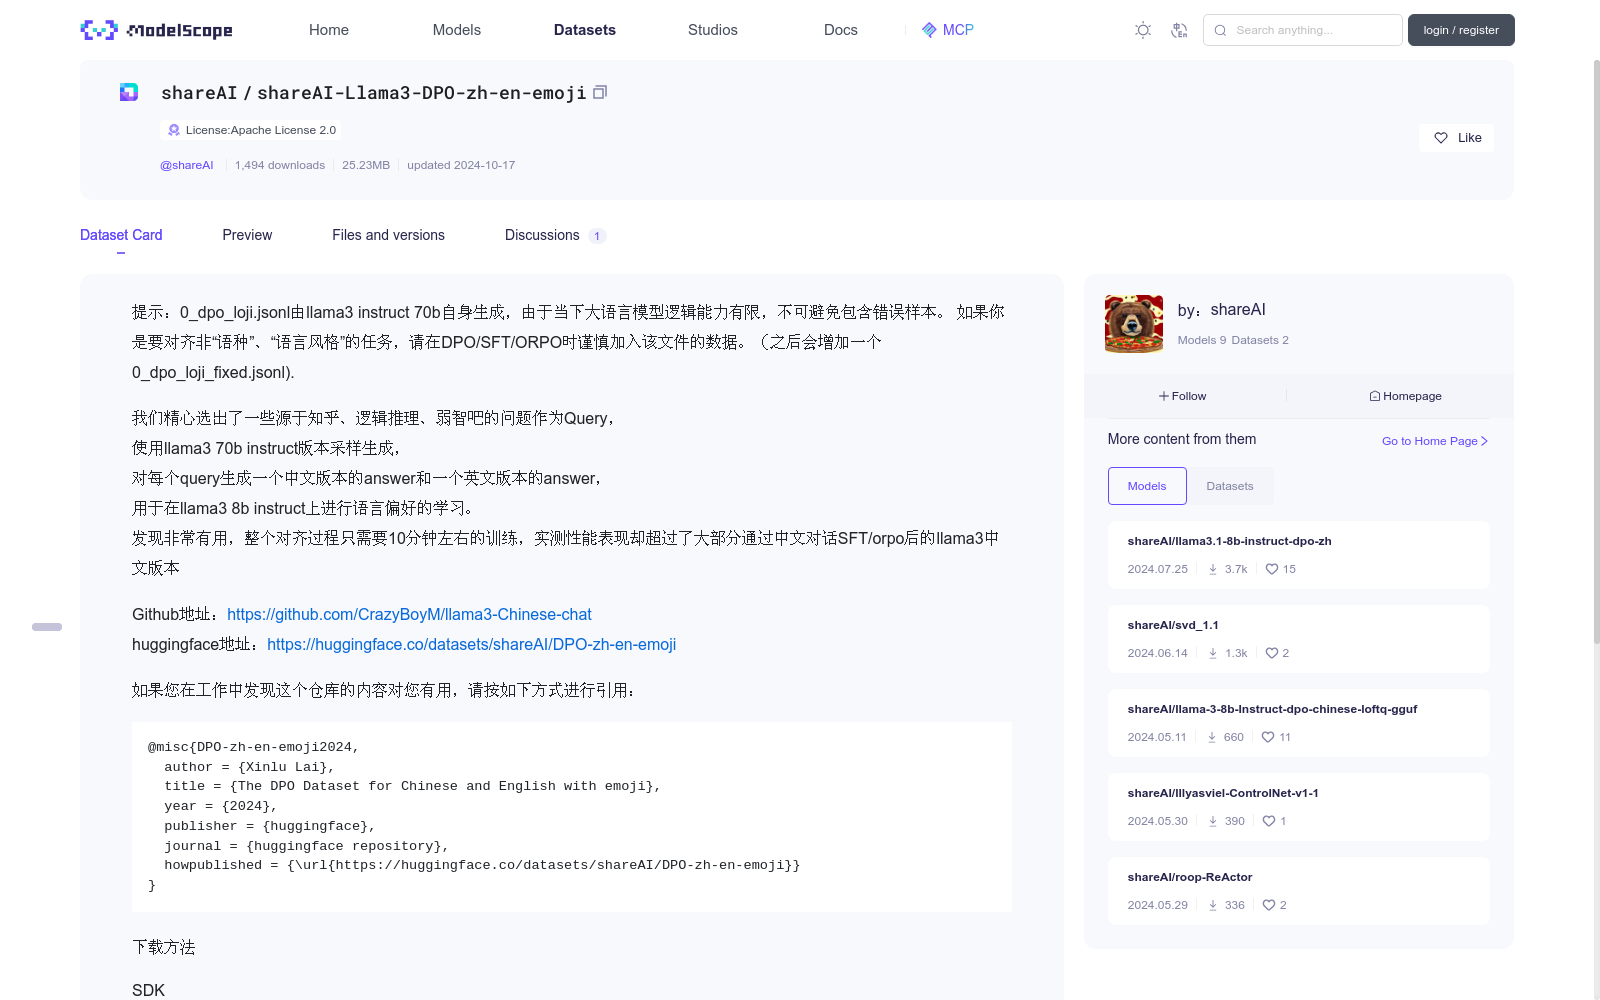
Task: Click the ModelScope logo
Action: point(155,30)
